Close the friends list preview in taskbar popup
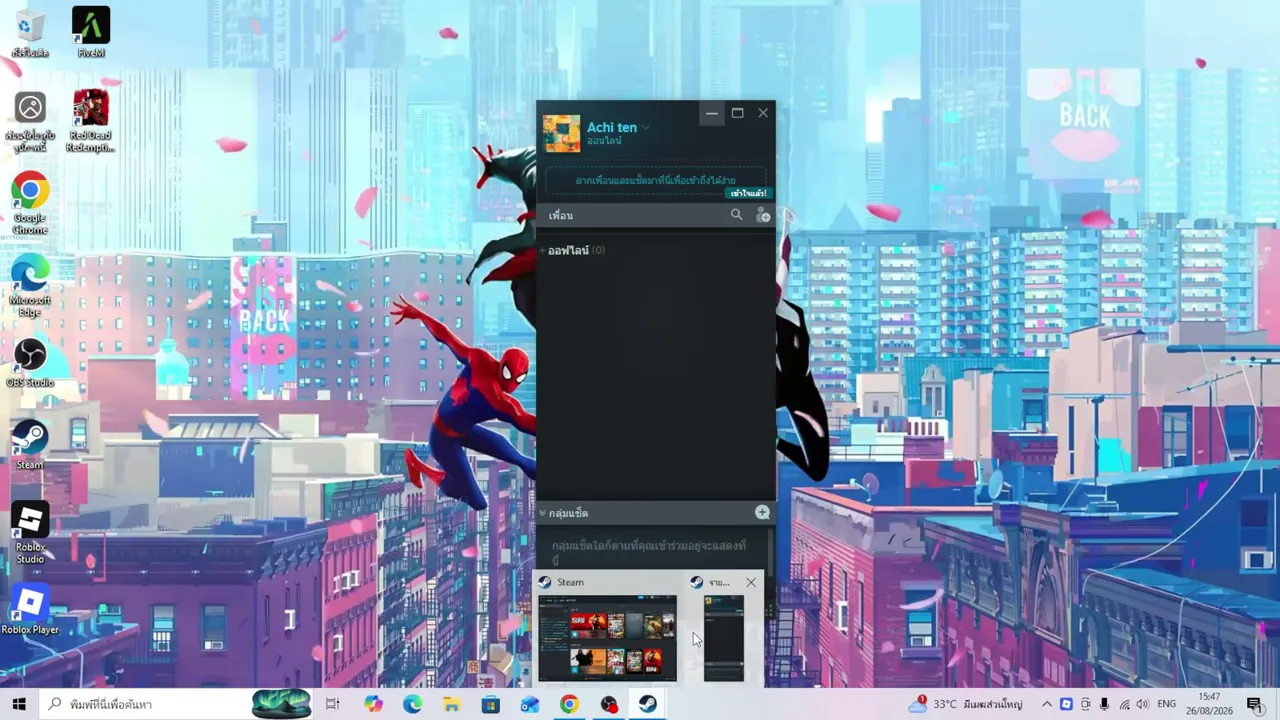The image size is (1280, 720). [751, 582]
